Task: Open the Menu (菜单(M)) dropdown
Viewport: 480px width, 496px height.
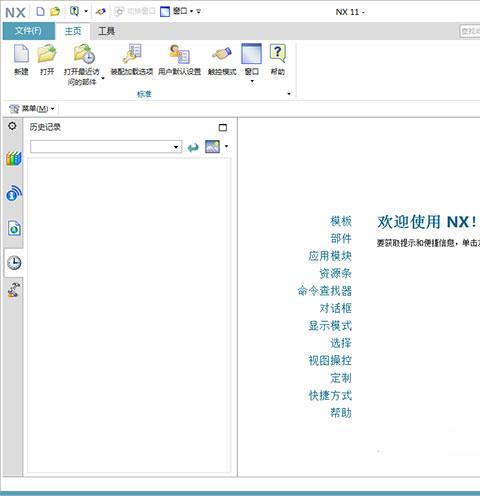Action: coord(32,109)
